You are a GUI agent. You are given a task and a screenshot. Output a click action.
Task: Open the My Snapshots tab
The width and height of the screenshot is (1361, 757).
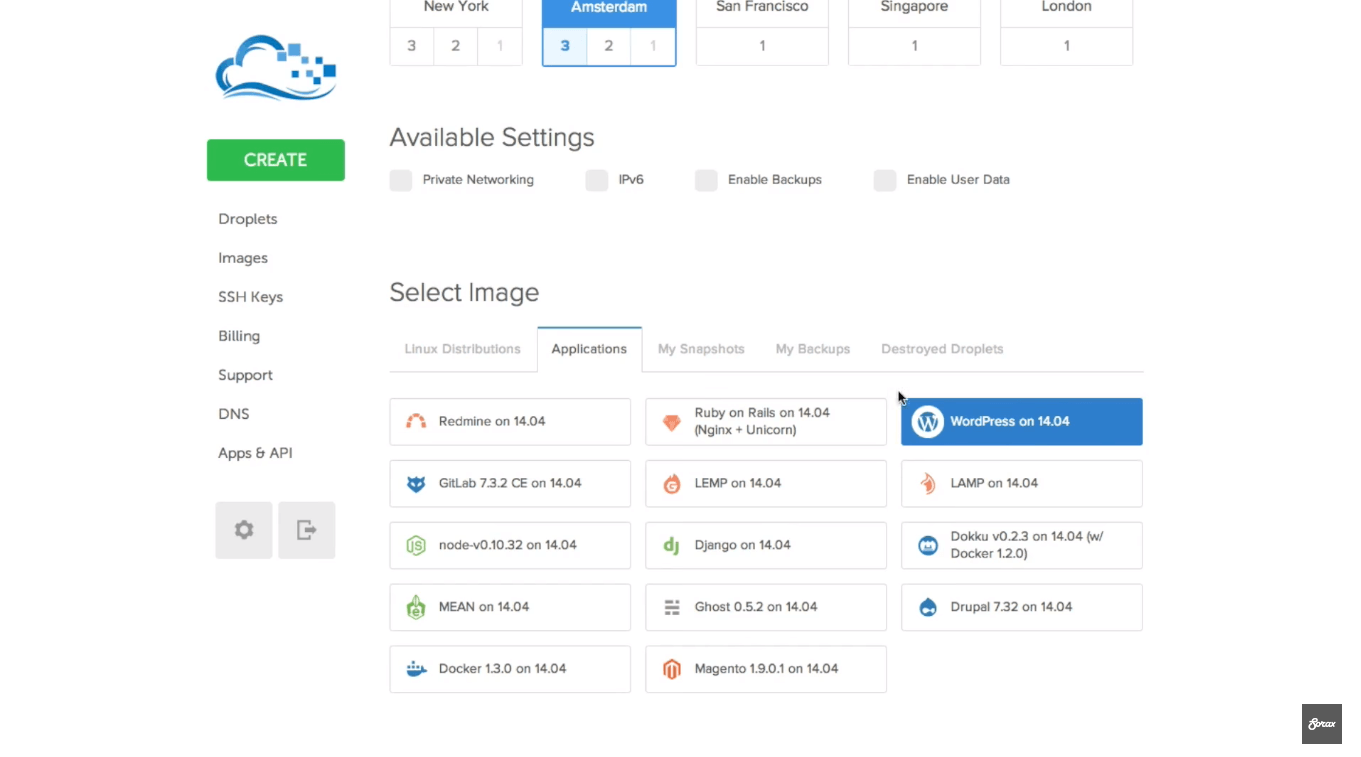pyautogui.click(x=701, y=349)
